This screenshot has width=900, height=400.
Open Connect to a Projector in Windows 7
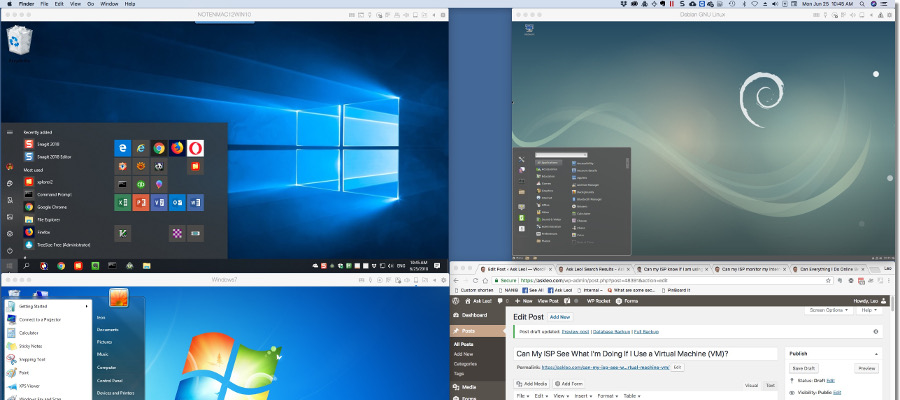point(48,320)
